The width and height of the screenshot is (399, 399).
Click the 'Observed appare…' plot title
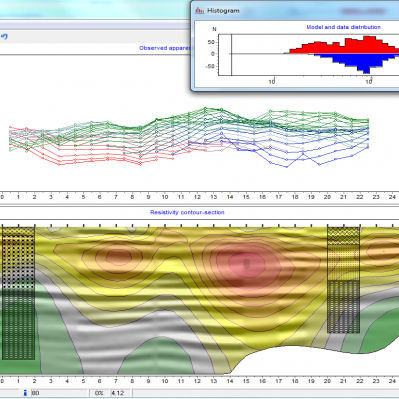click(164, 48)
